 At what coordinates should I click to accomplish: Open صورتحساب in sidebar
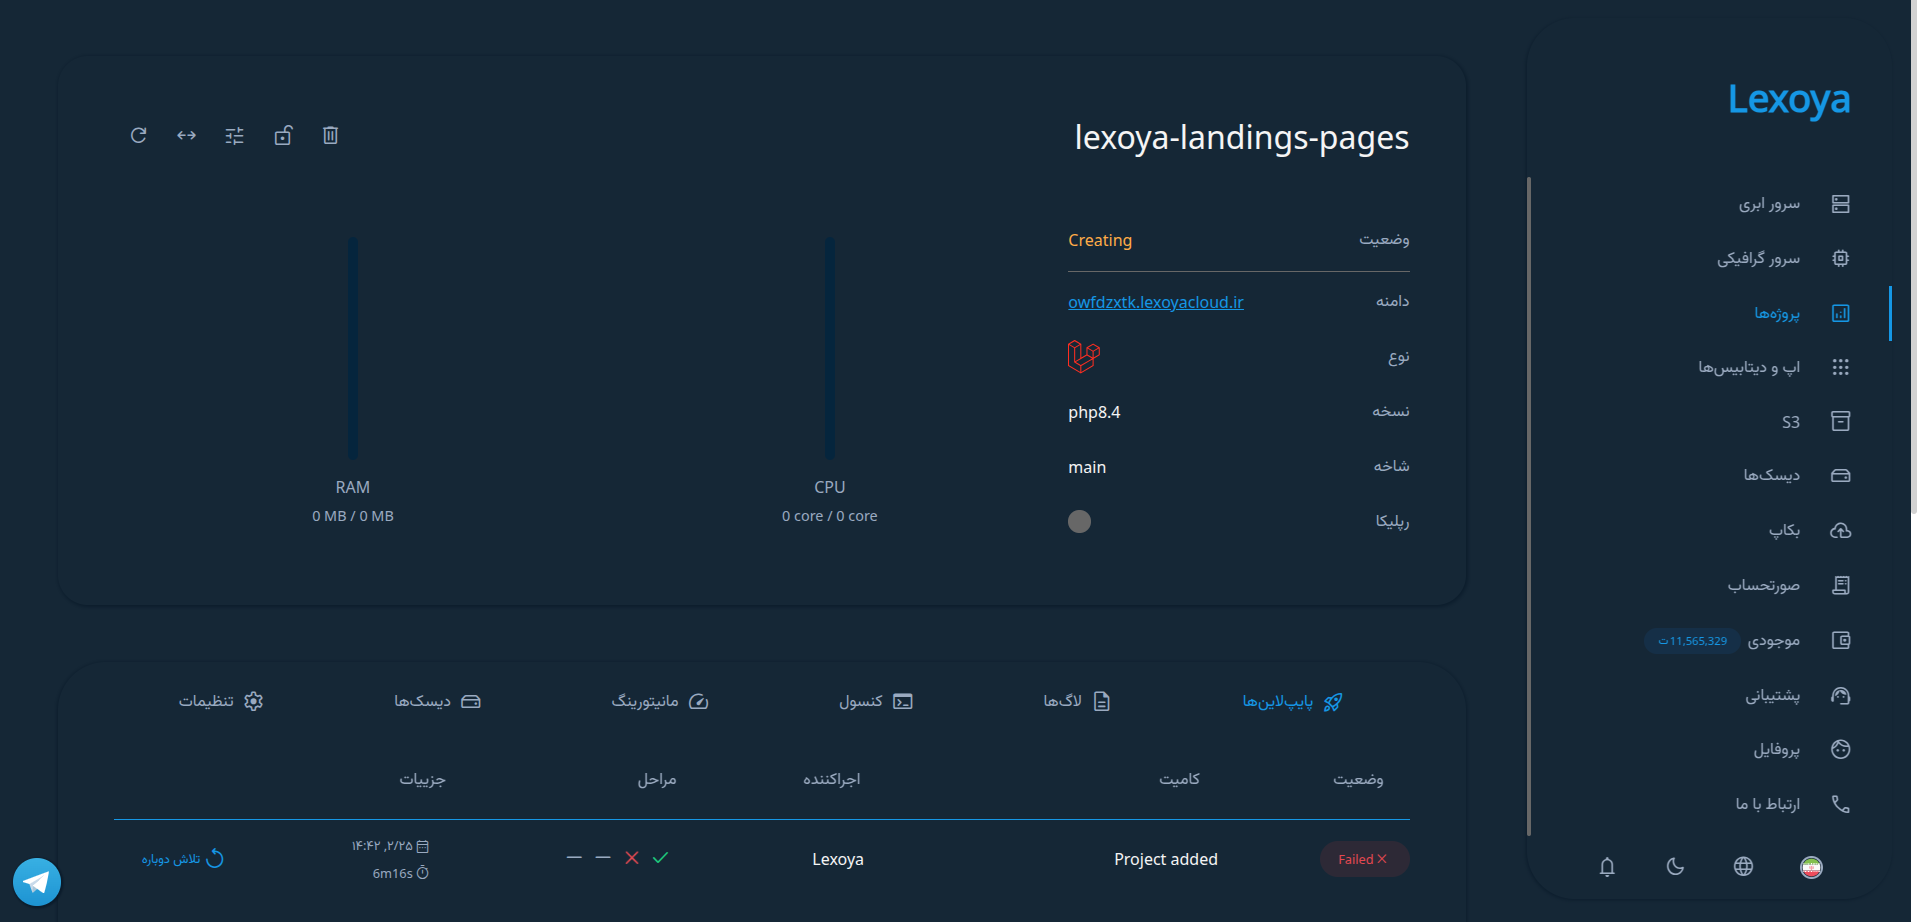tap(1789, 585)
